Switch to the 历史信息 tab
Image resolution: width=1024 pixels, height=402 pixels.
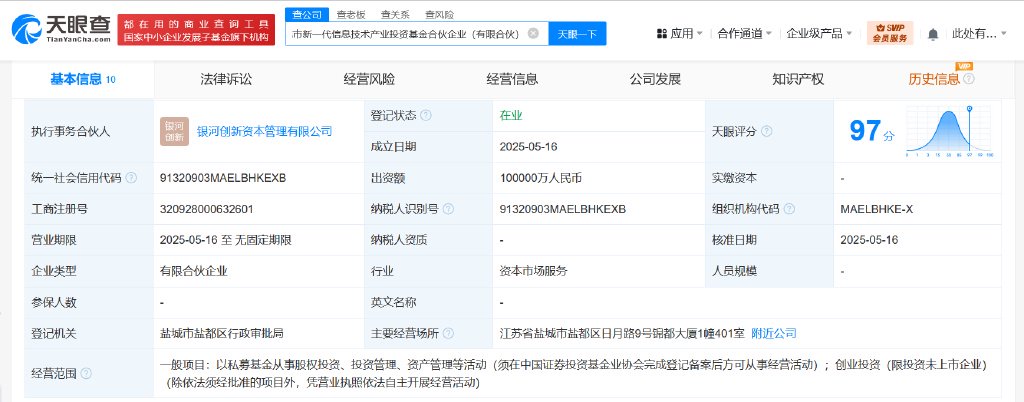pyautogui.click(x=934, y=79)
